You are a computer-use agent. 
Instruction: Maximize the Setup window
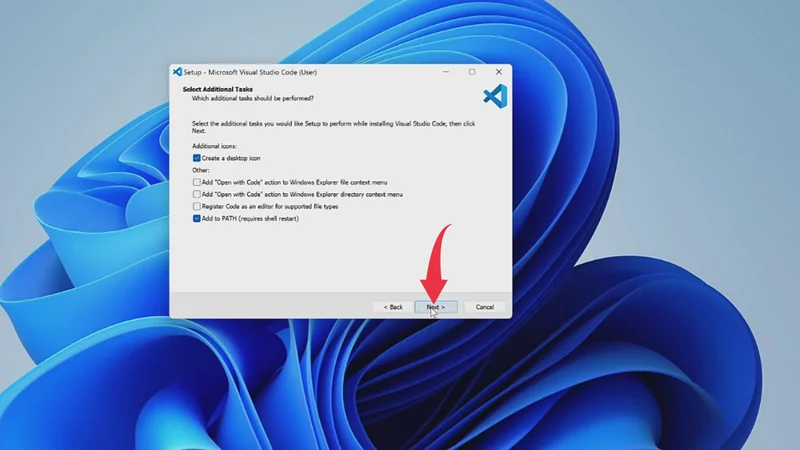click(x=472, y=72)
